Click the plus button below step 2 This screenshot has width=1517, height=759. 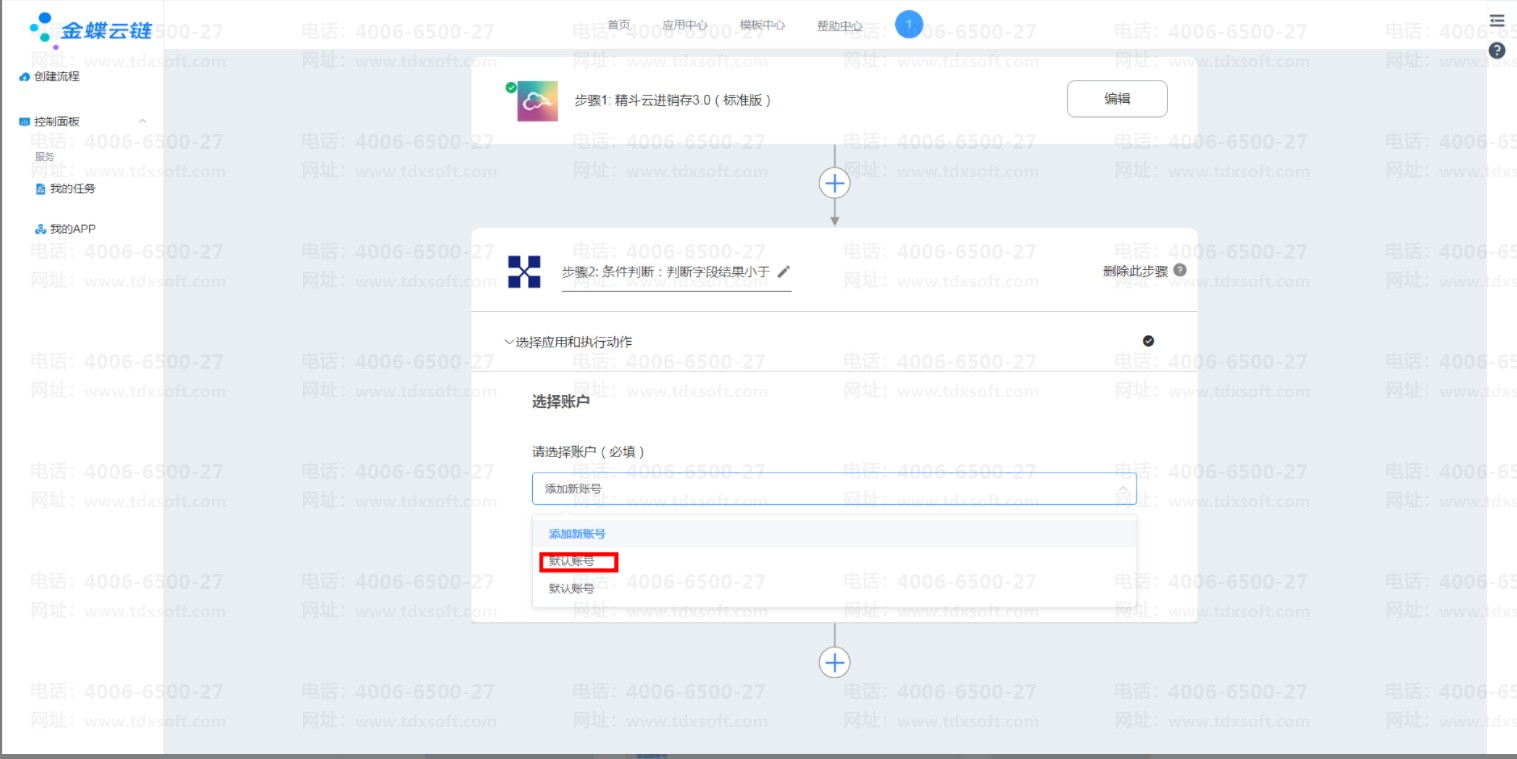834,662
